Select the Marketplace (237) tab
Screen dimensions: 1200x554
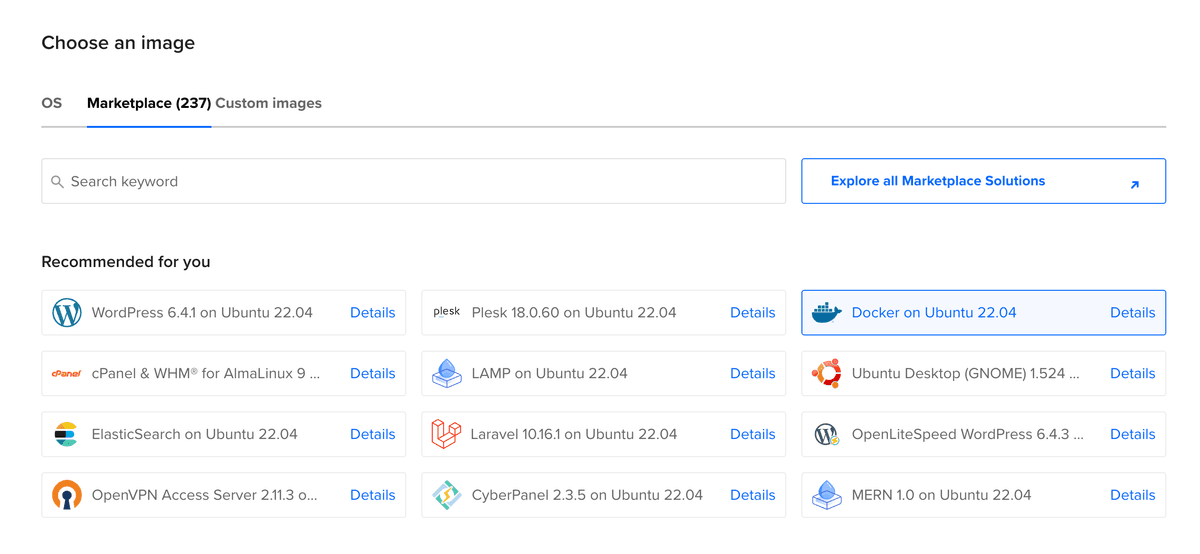click(149, 103)
